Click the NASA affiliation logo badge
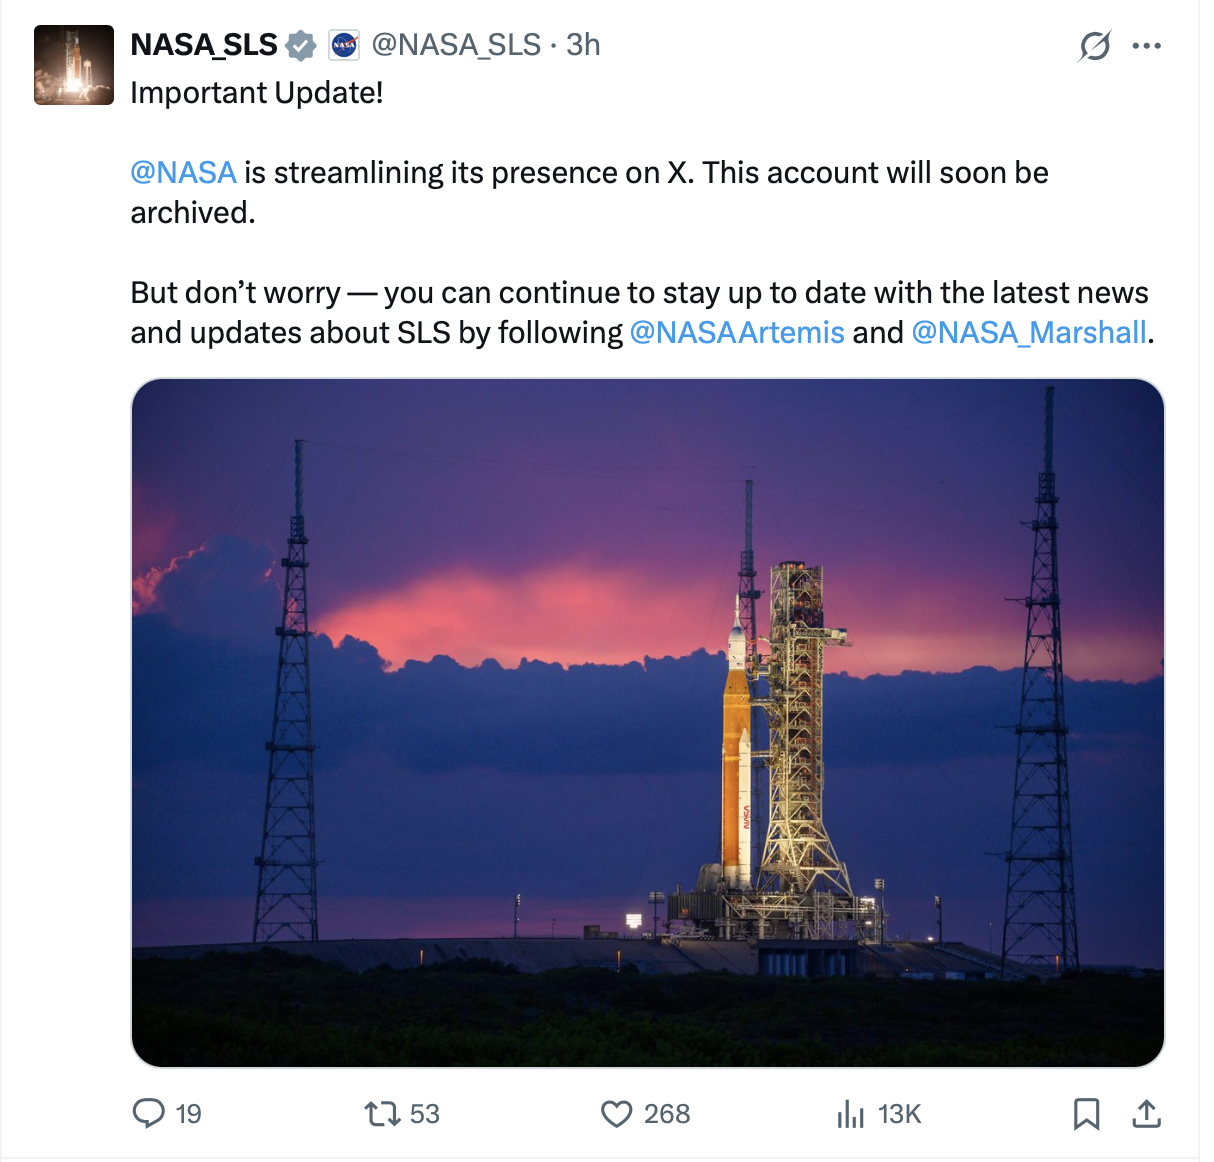 pyautogui.click(x=344, y=45)
